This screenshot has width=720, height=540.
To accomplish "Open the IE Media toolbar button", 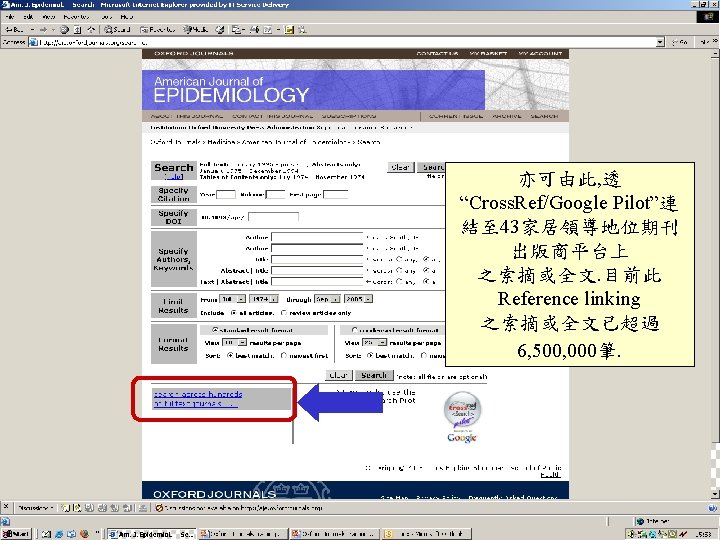I will point(196,29).
